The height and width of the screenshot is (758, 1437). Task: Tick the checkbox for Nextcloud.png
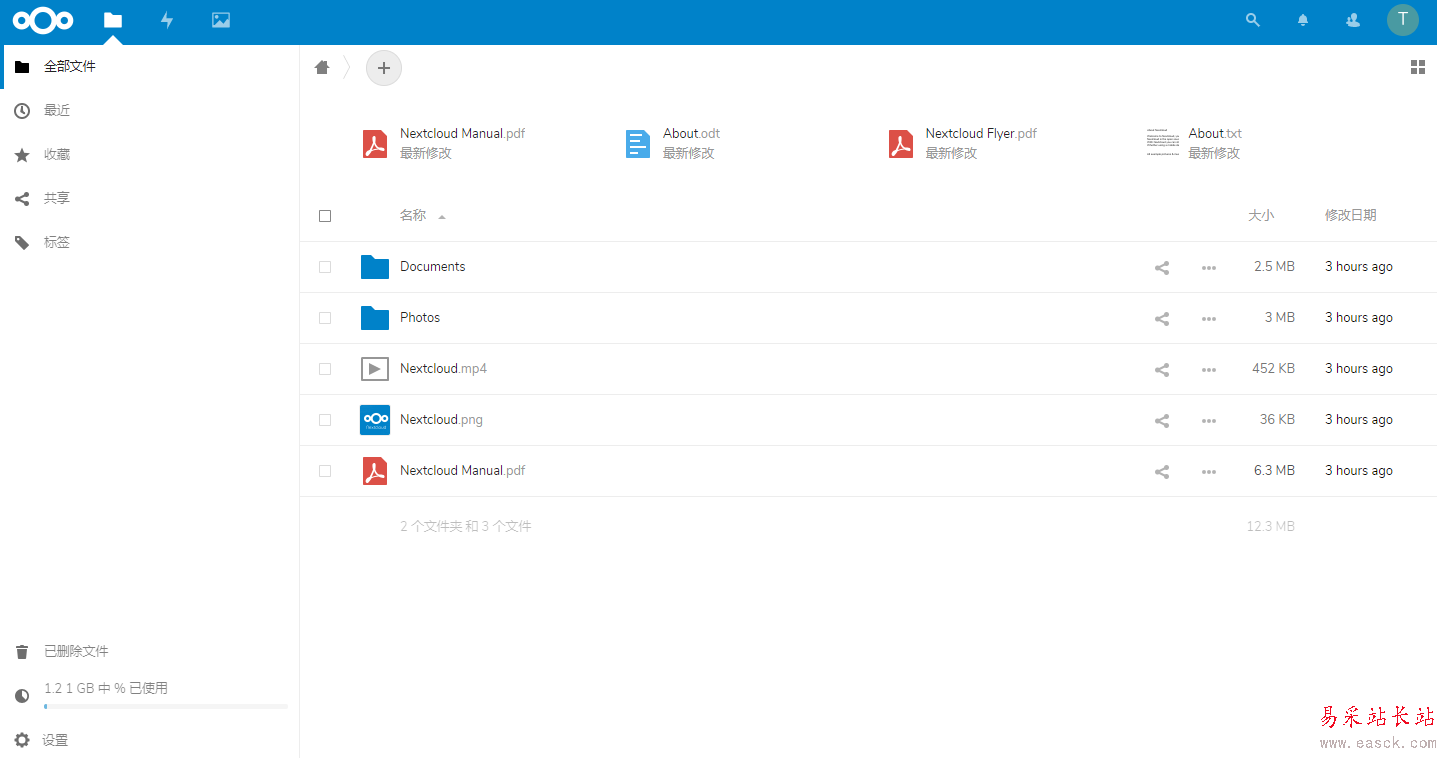pos(325,420)
